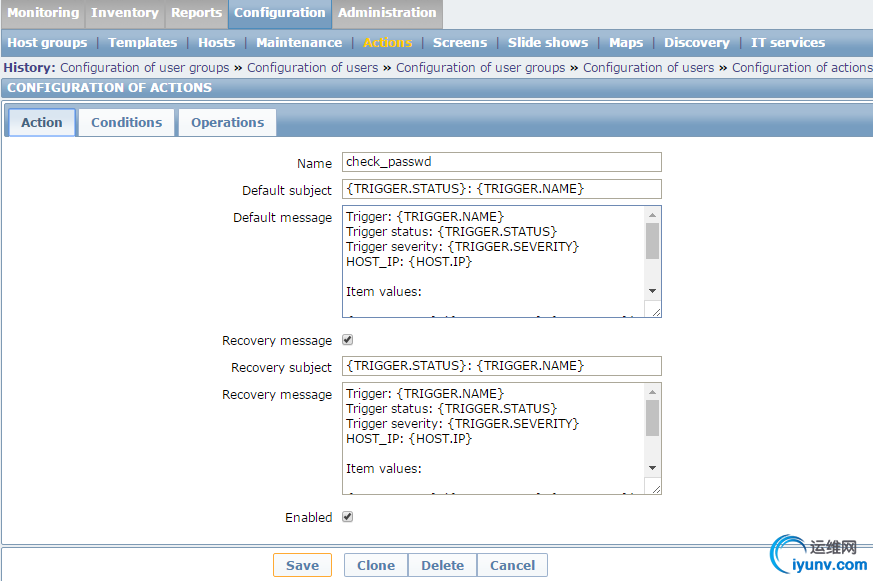Click 'Trigger severity' line in Default message
Viewport: 873px width, 581px height.
462,247
